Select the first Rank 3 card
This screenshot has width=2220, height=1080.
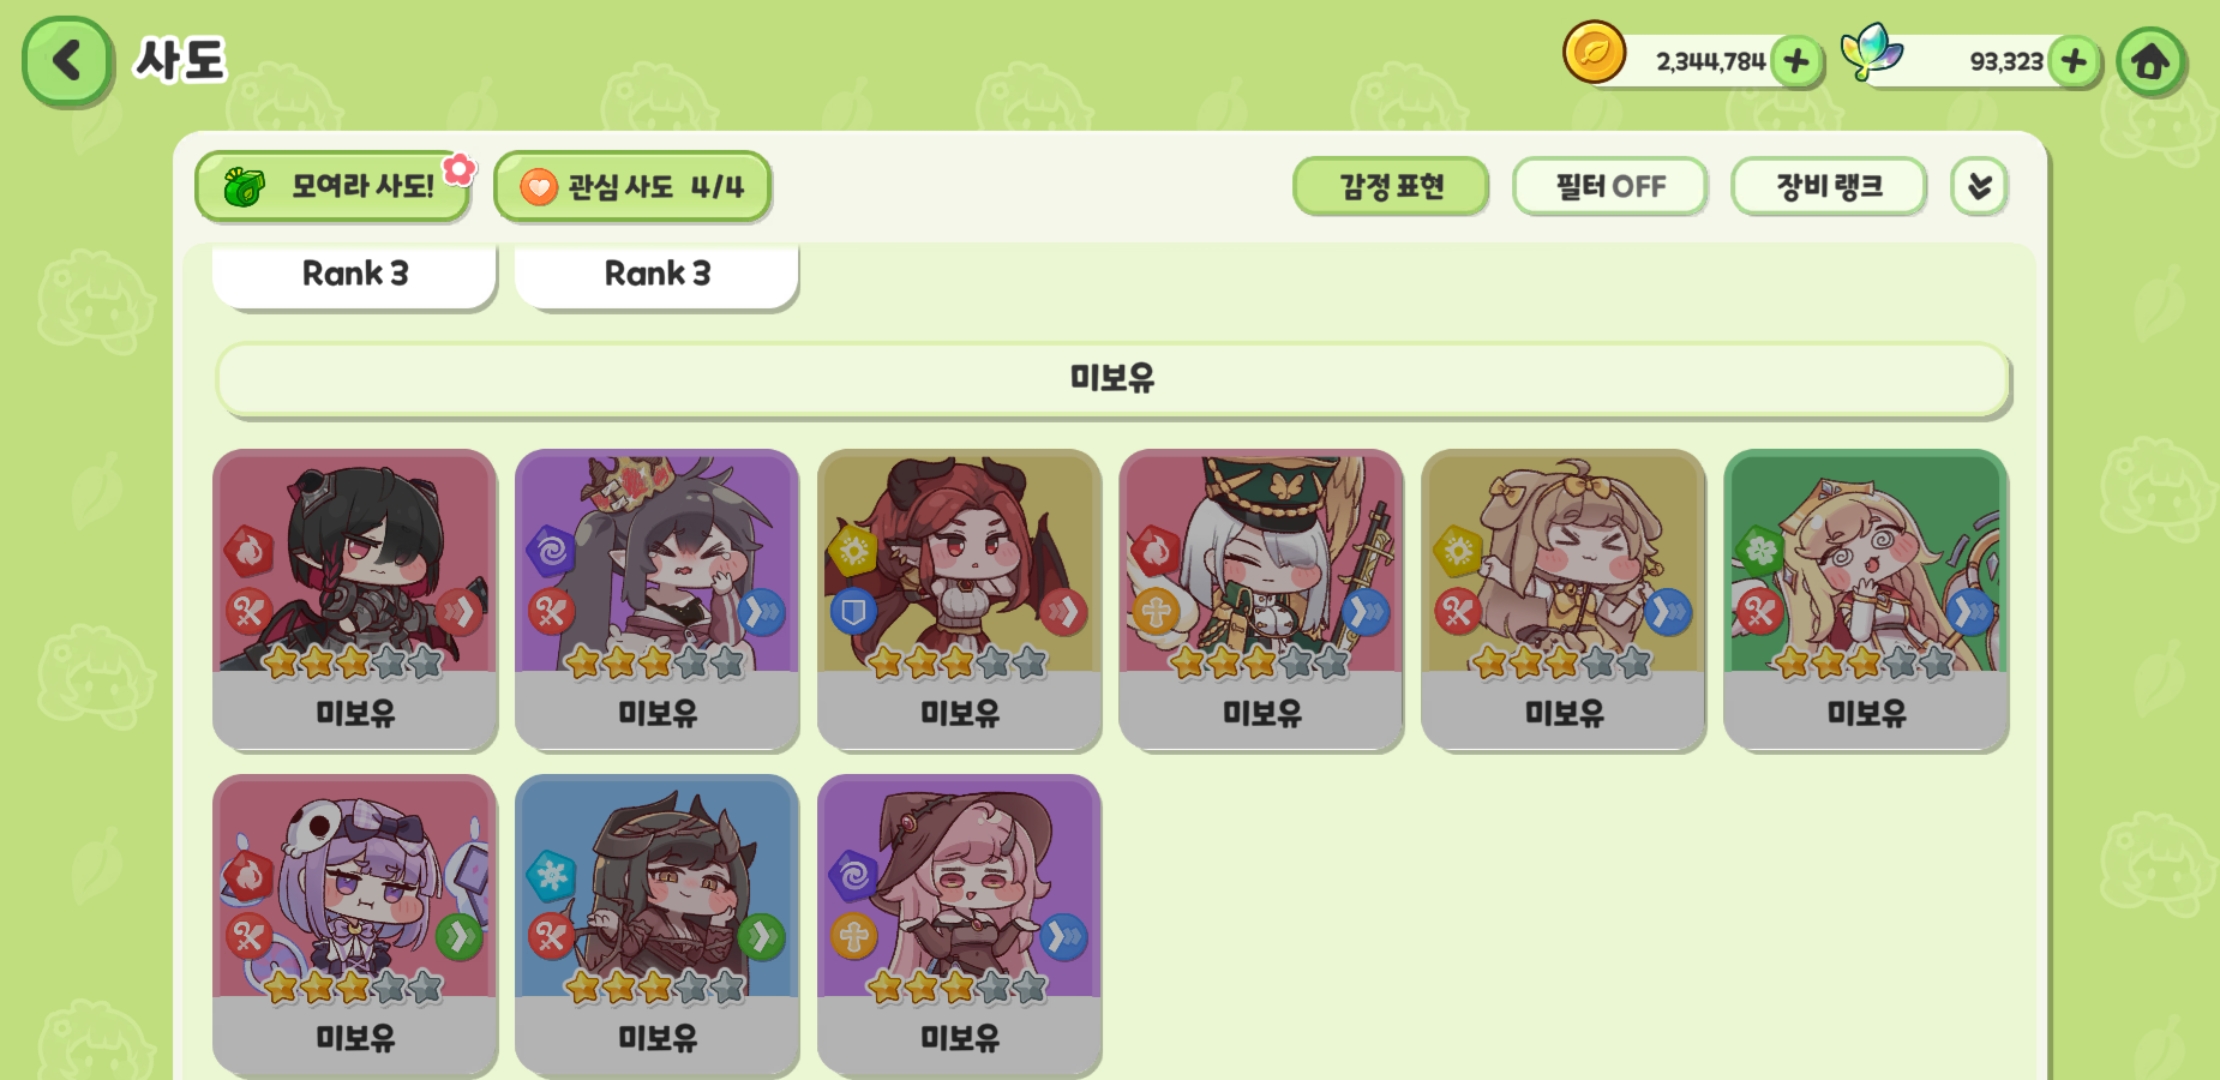point(354,276)
